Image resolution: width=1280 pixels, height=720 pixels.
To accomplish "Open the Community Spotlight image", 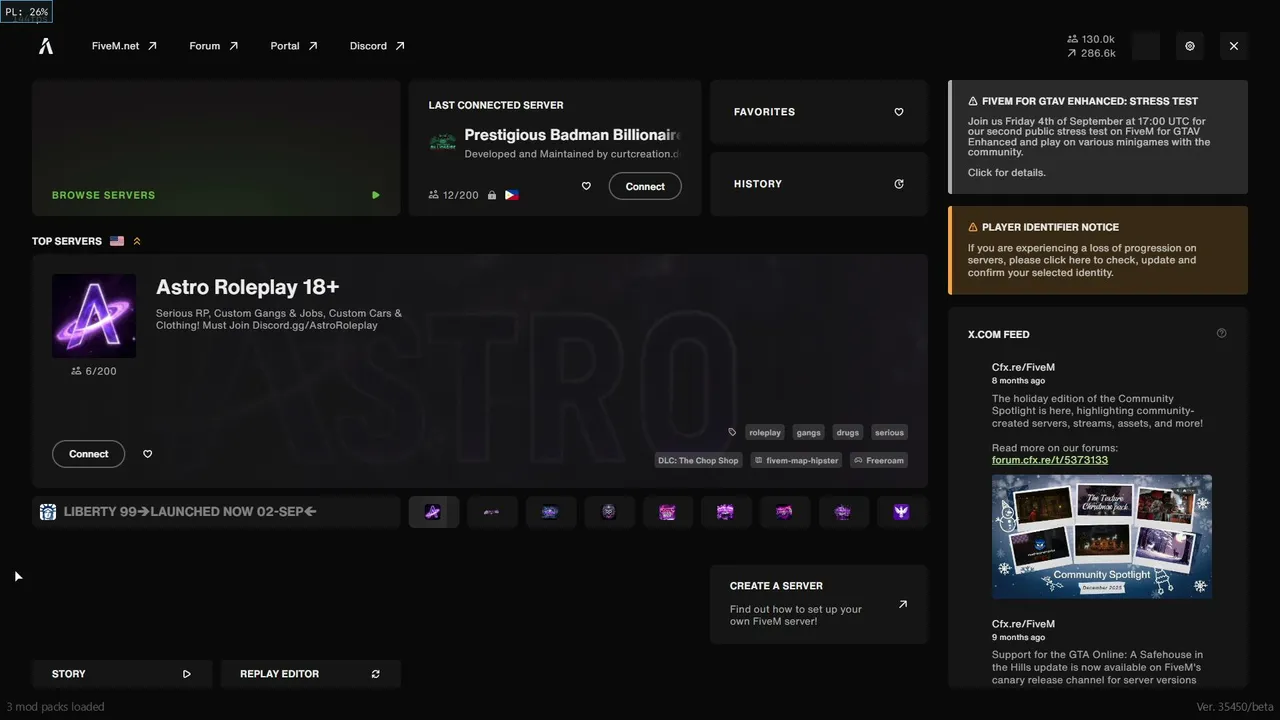I will pyautogui.click(x=1102, y=537).
